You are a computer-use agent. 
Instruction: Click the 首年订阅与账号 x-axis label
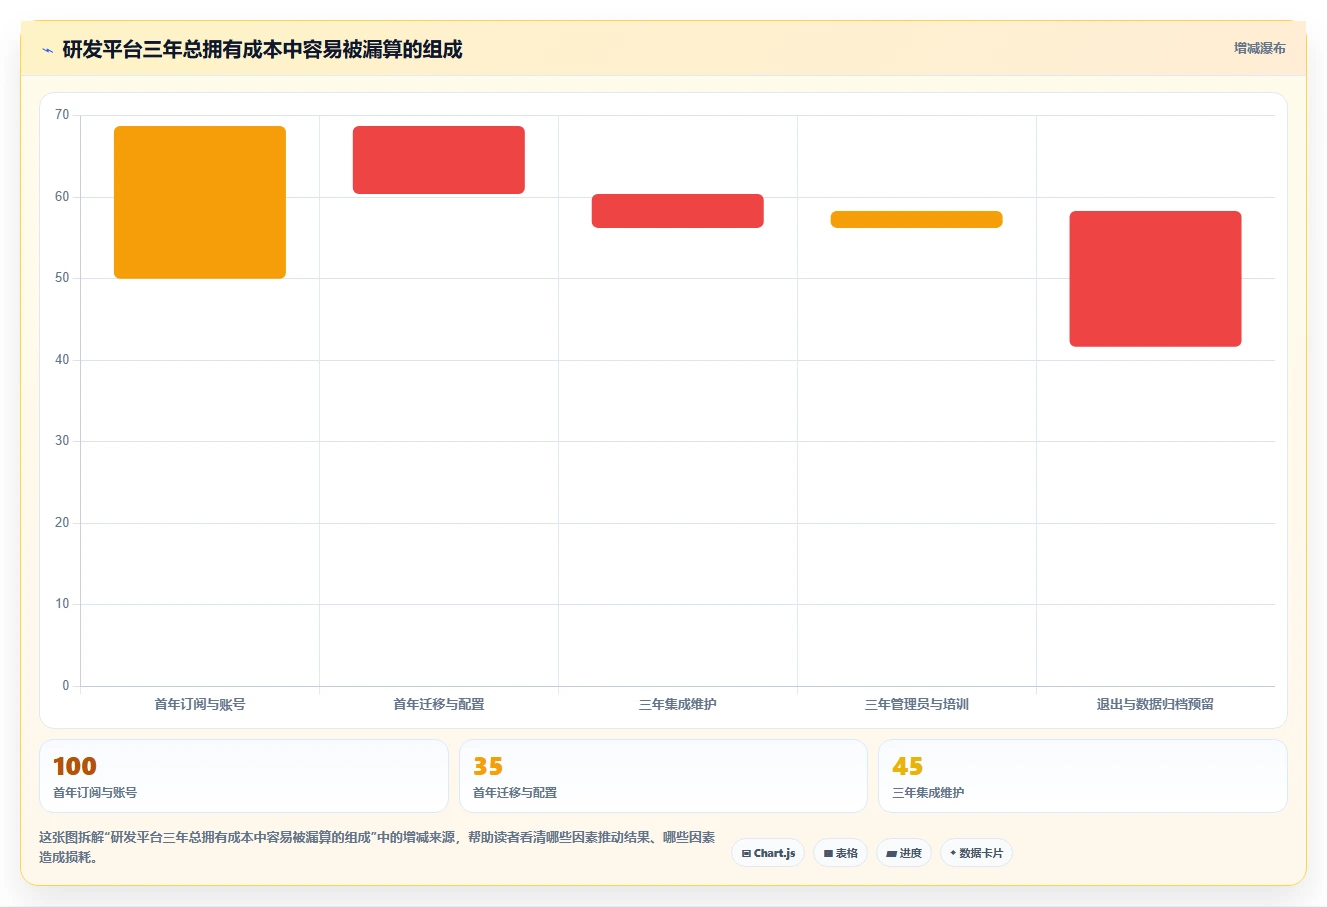(x=200, y=704)
